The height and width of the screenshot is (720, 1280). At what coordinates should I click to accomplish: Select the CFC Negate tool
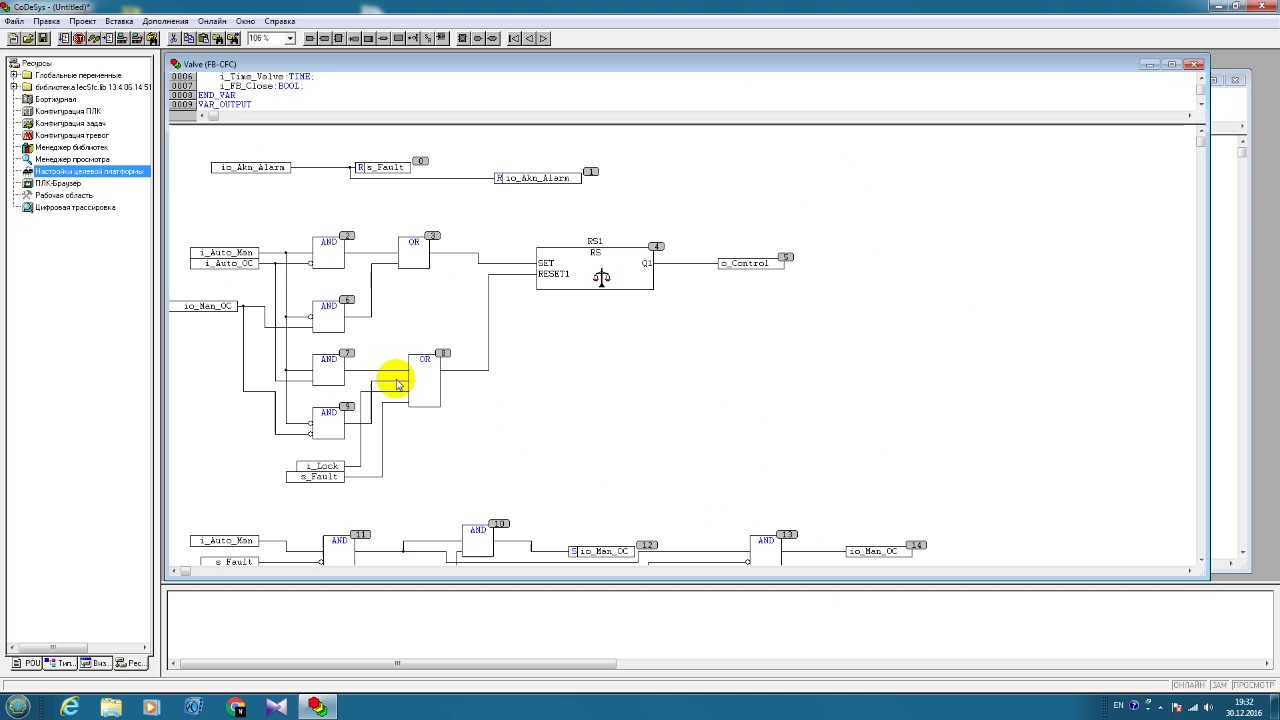point(413,38)
